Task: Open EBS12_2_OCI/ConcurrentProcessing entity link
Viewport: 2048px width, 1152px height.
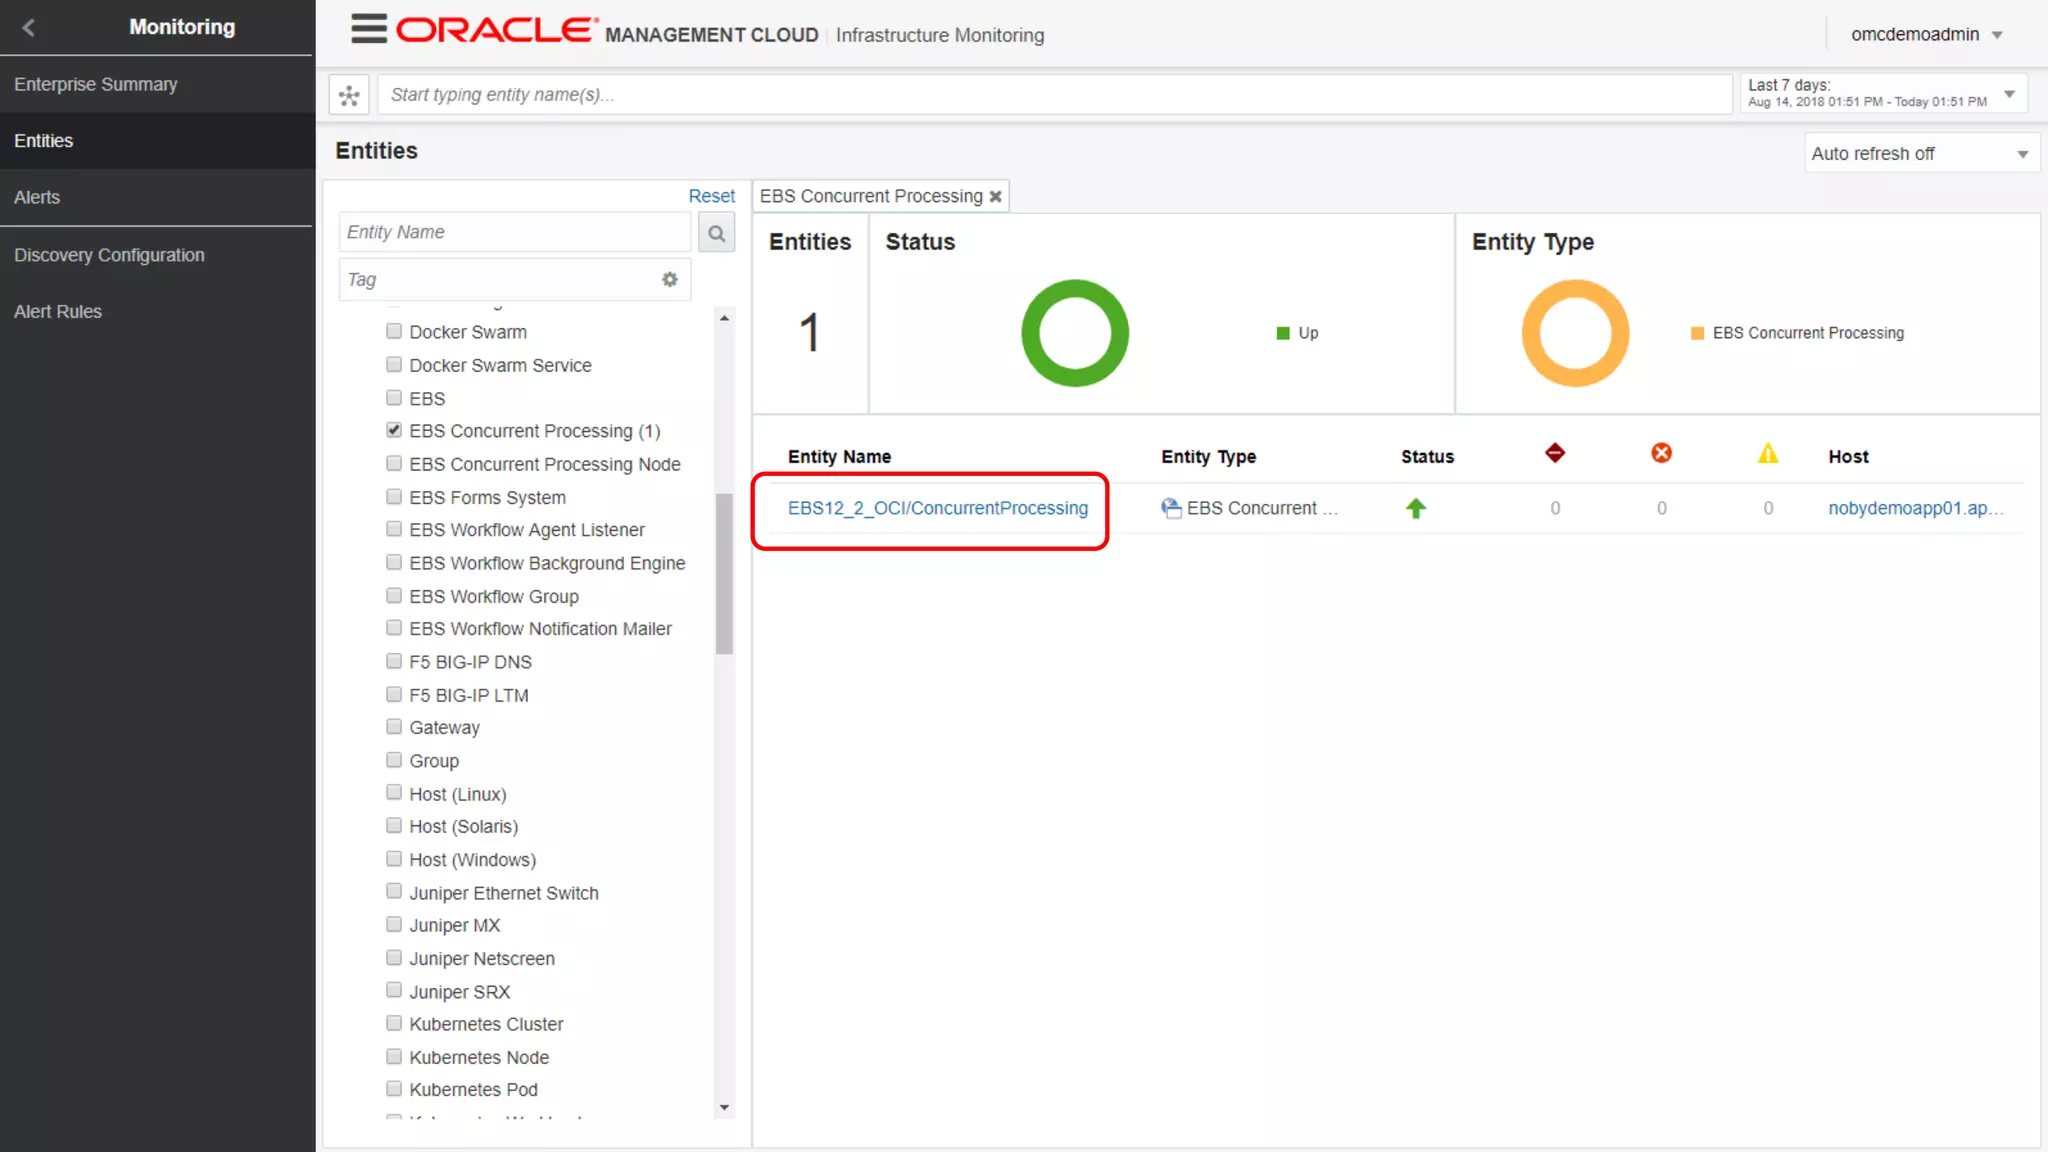Action: tap(937, 508)
